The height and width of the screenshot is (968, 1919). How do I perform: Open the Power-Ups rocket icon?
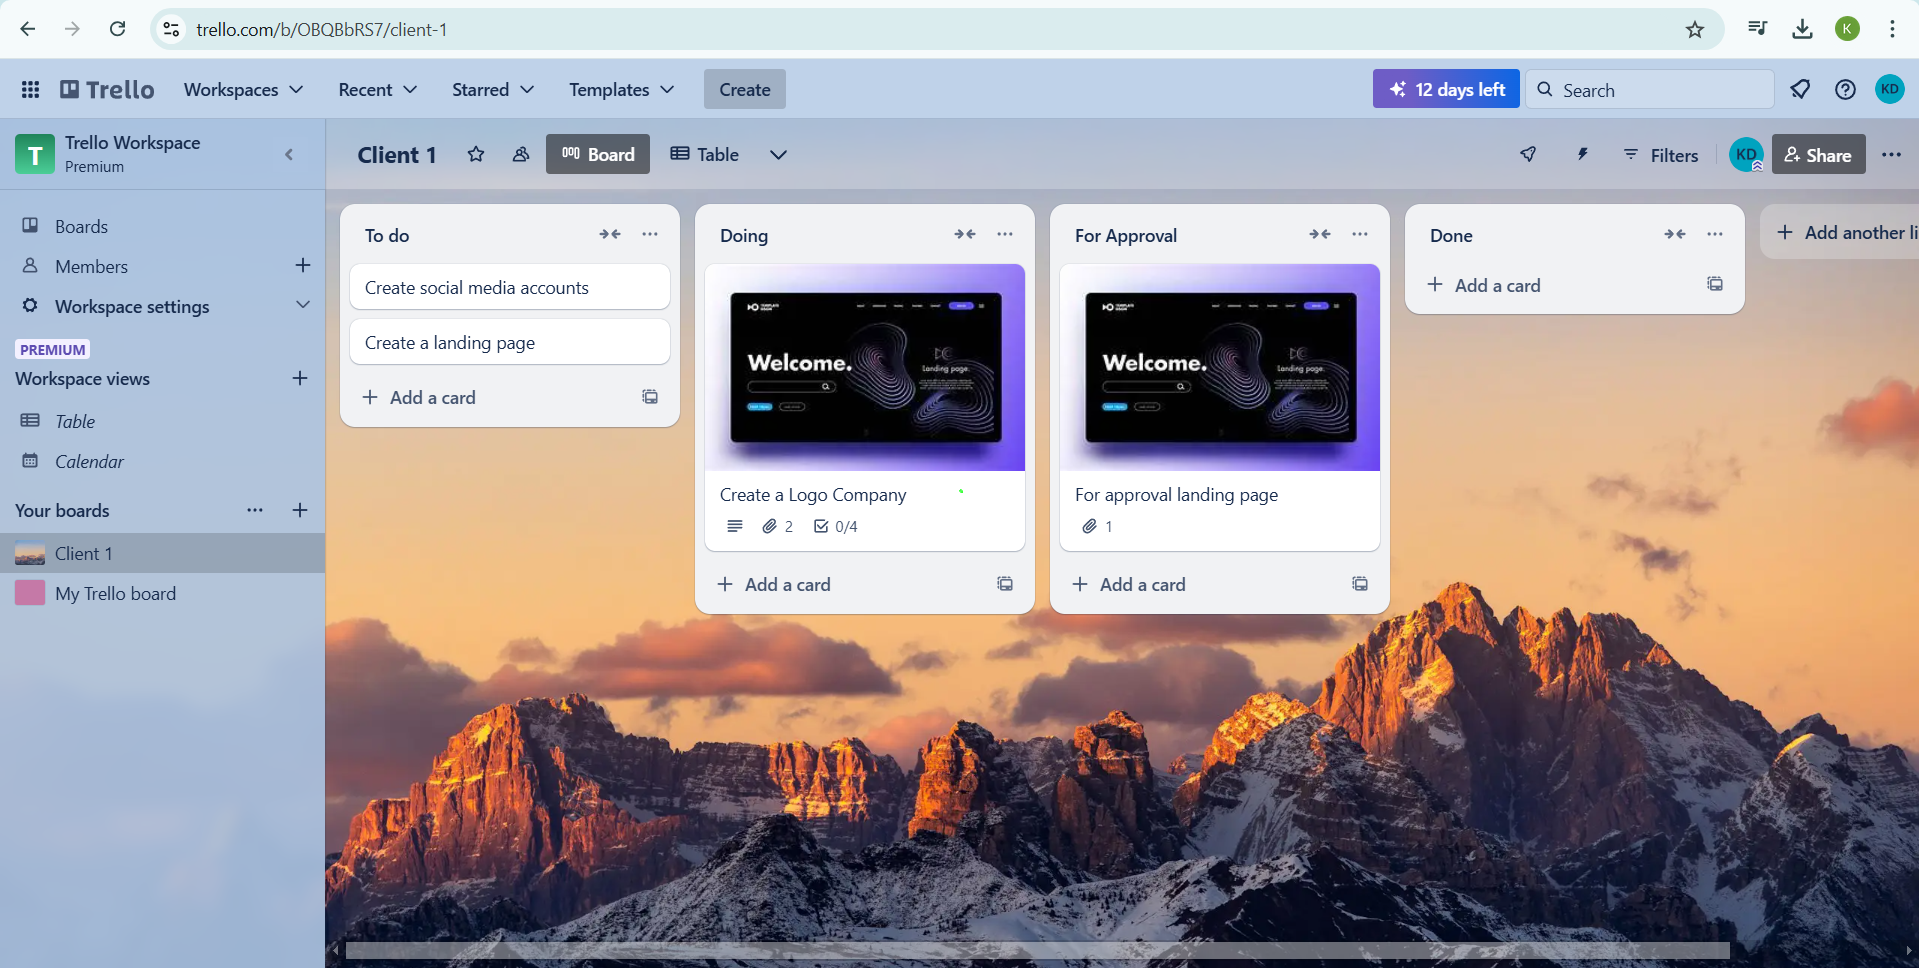[1528, 154]
